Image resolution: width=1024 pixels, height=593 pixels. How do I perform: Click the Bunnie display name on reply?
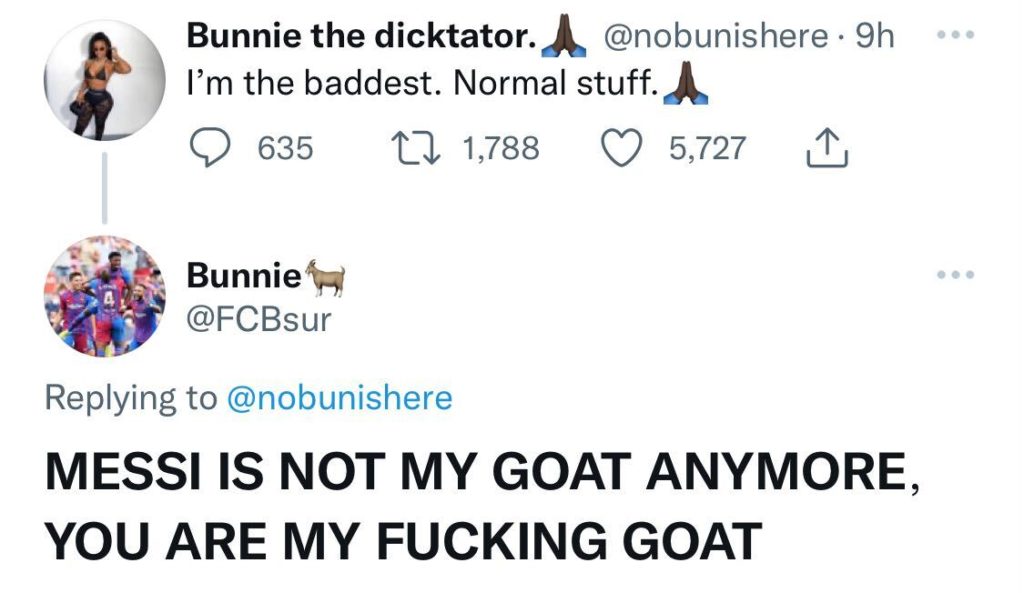coord(244,273)
